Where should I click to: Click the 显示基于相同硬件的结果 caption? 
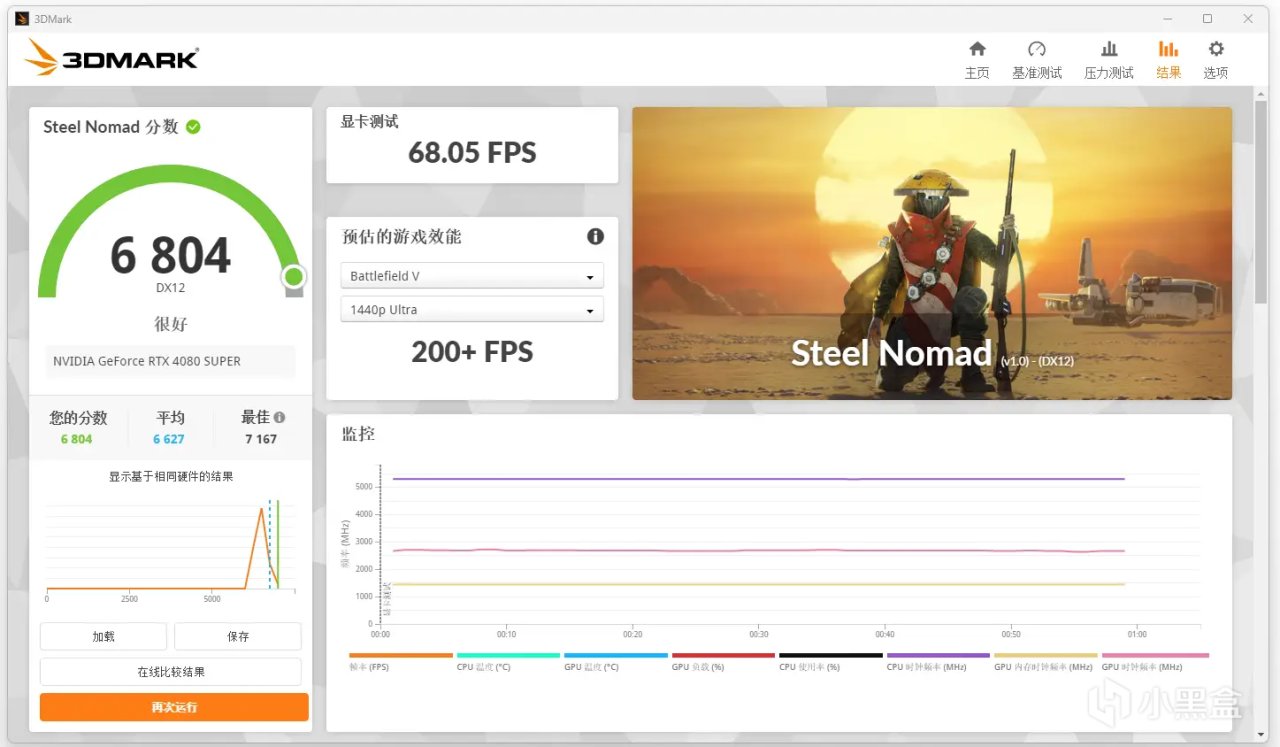pos(171,477)
